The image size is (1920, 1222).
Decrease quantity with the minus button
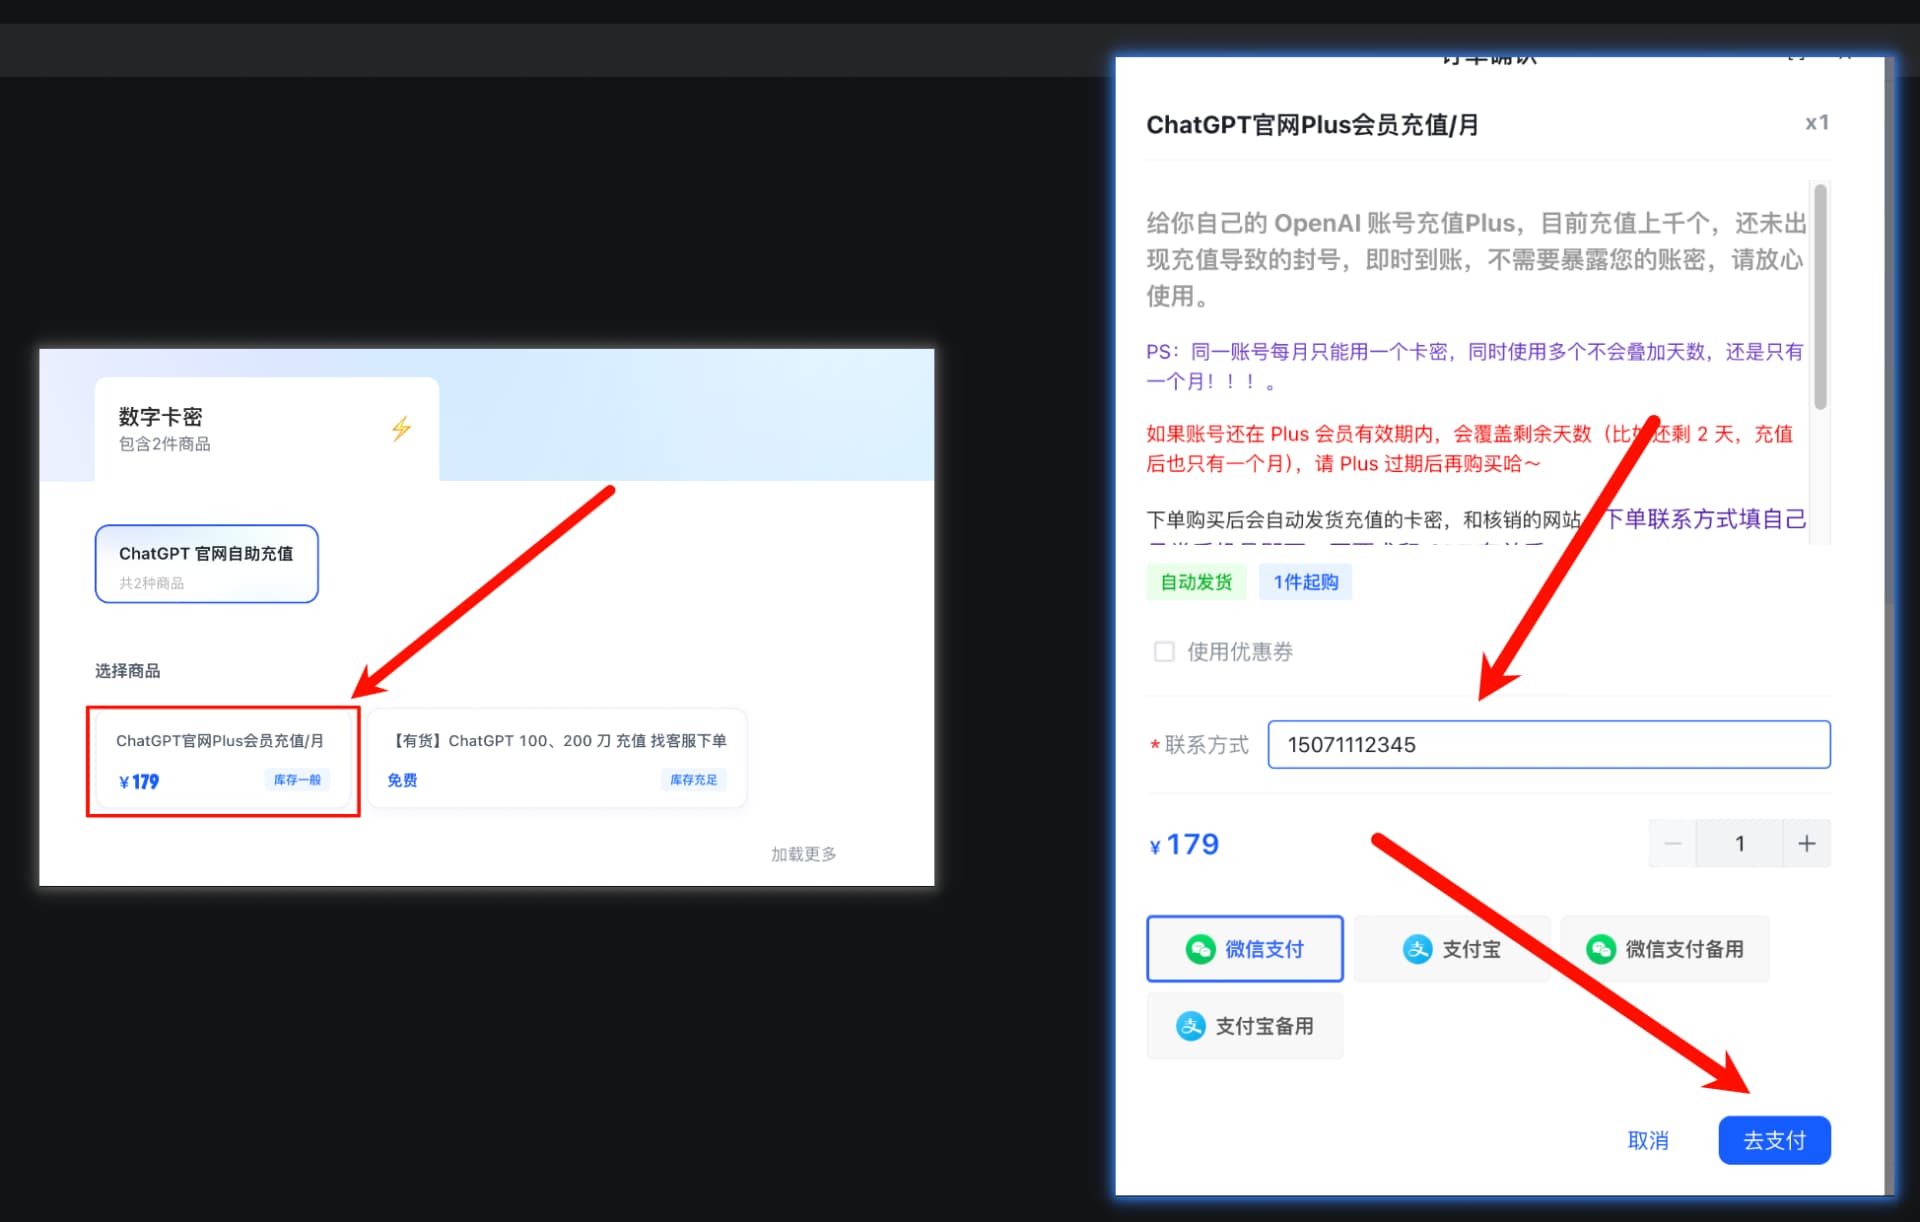pyautogui.click(x=1672, y=844)
